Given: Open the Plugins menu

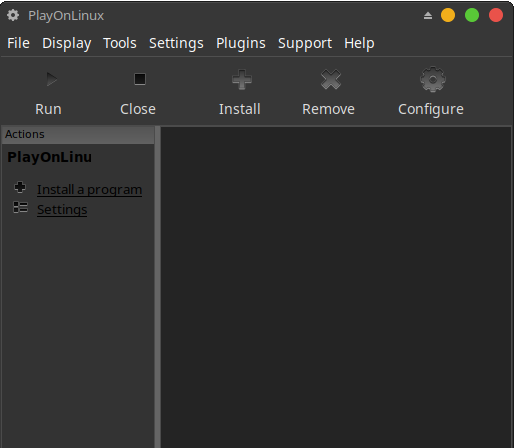Looking at the screenshot, I should pos(241,43).
